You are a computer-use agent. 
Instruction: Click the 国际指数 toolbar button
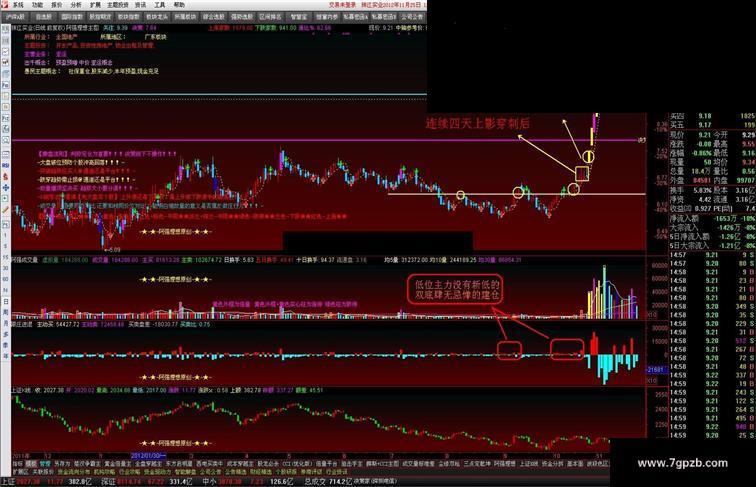(x=72, y=17)
